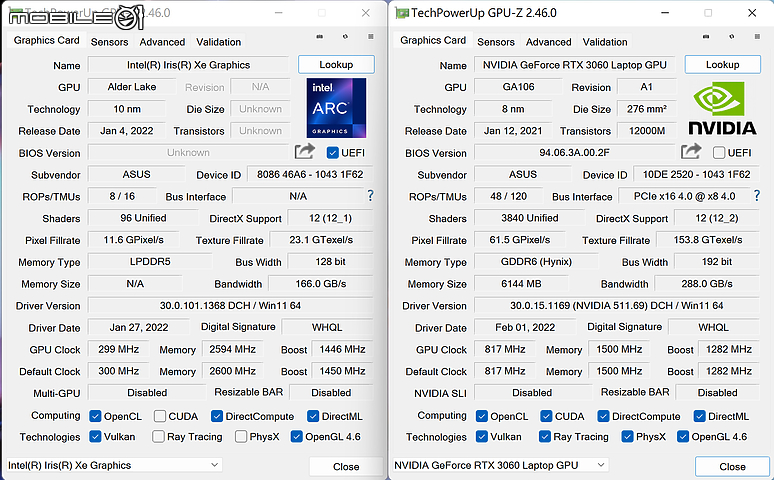Open Intel Iris Xe Graphics GPU selector dropdown
The width and height of the screenshot is (774, 480).
[x=114, y=465]
